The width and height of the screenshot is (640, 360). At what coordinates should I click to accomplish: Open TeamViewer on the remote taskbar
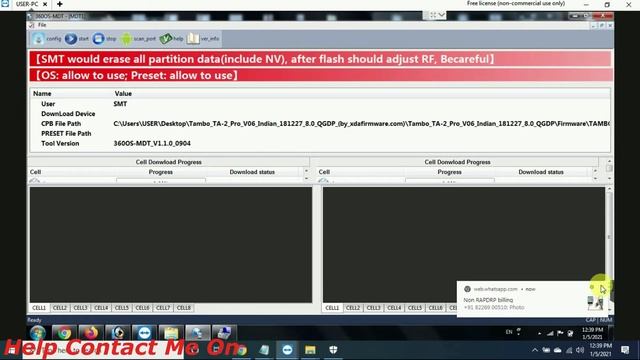click(x=144, y=333)
